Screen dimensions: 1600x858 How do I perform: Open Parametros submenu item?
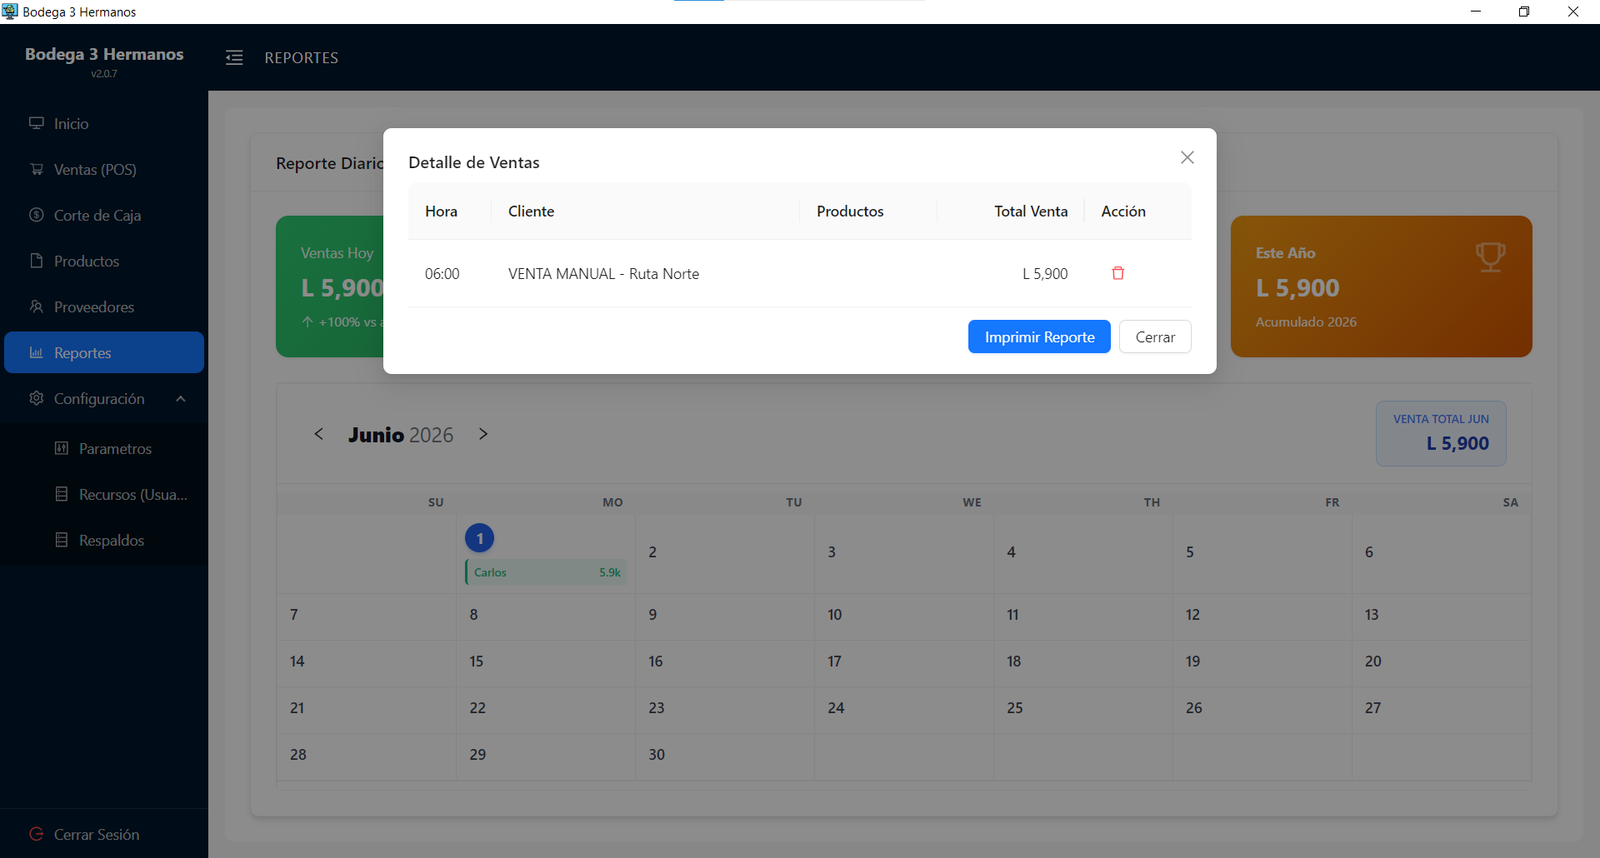[x=104, y=448]
